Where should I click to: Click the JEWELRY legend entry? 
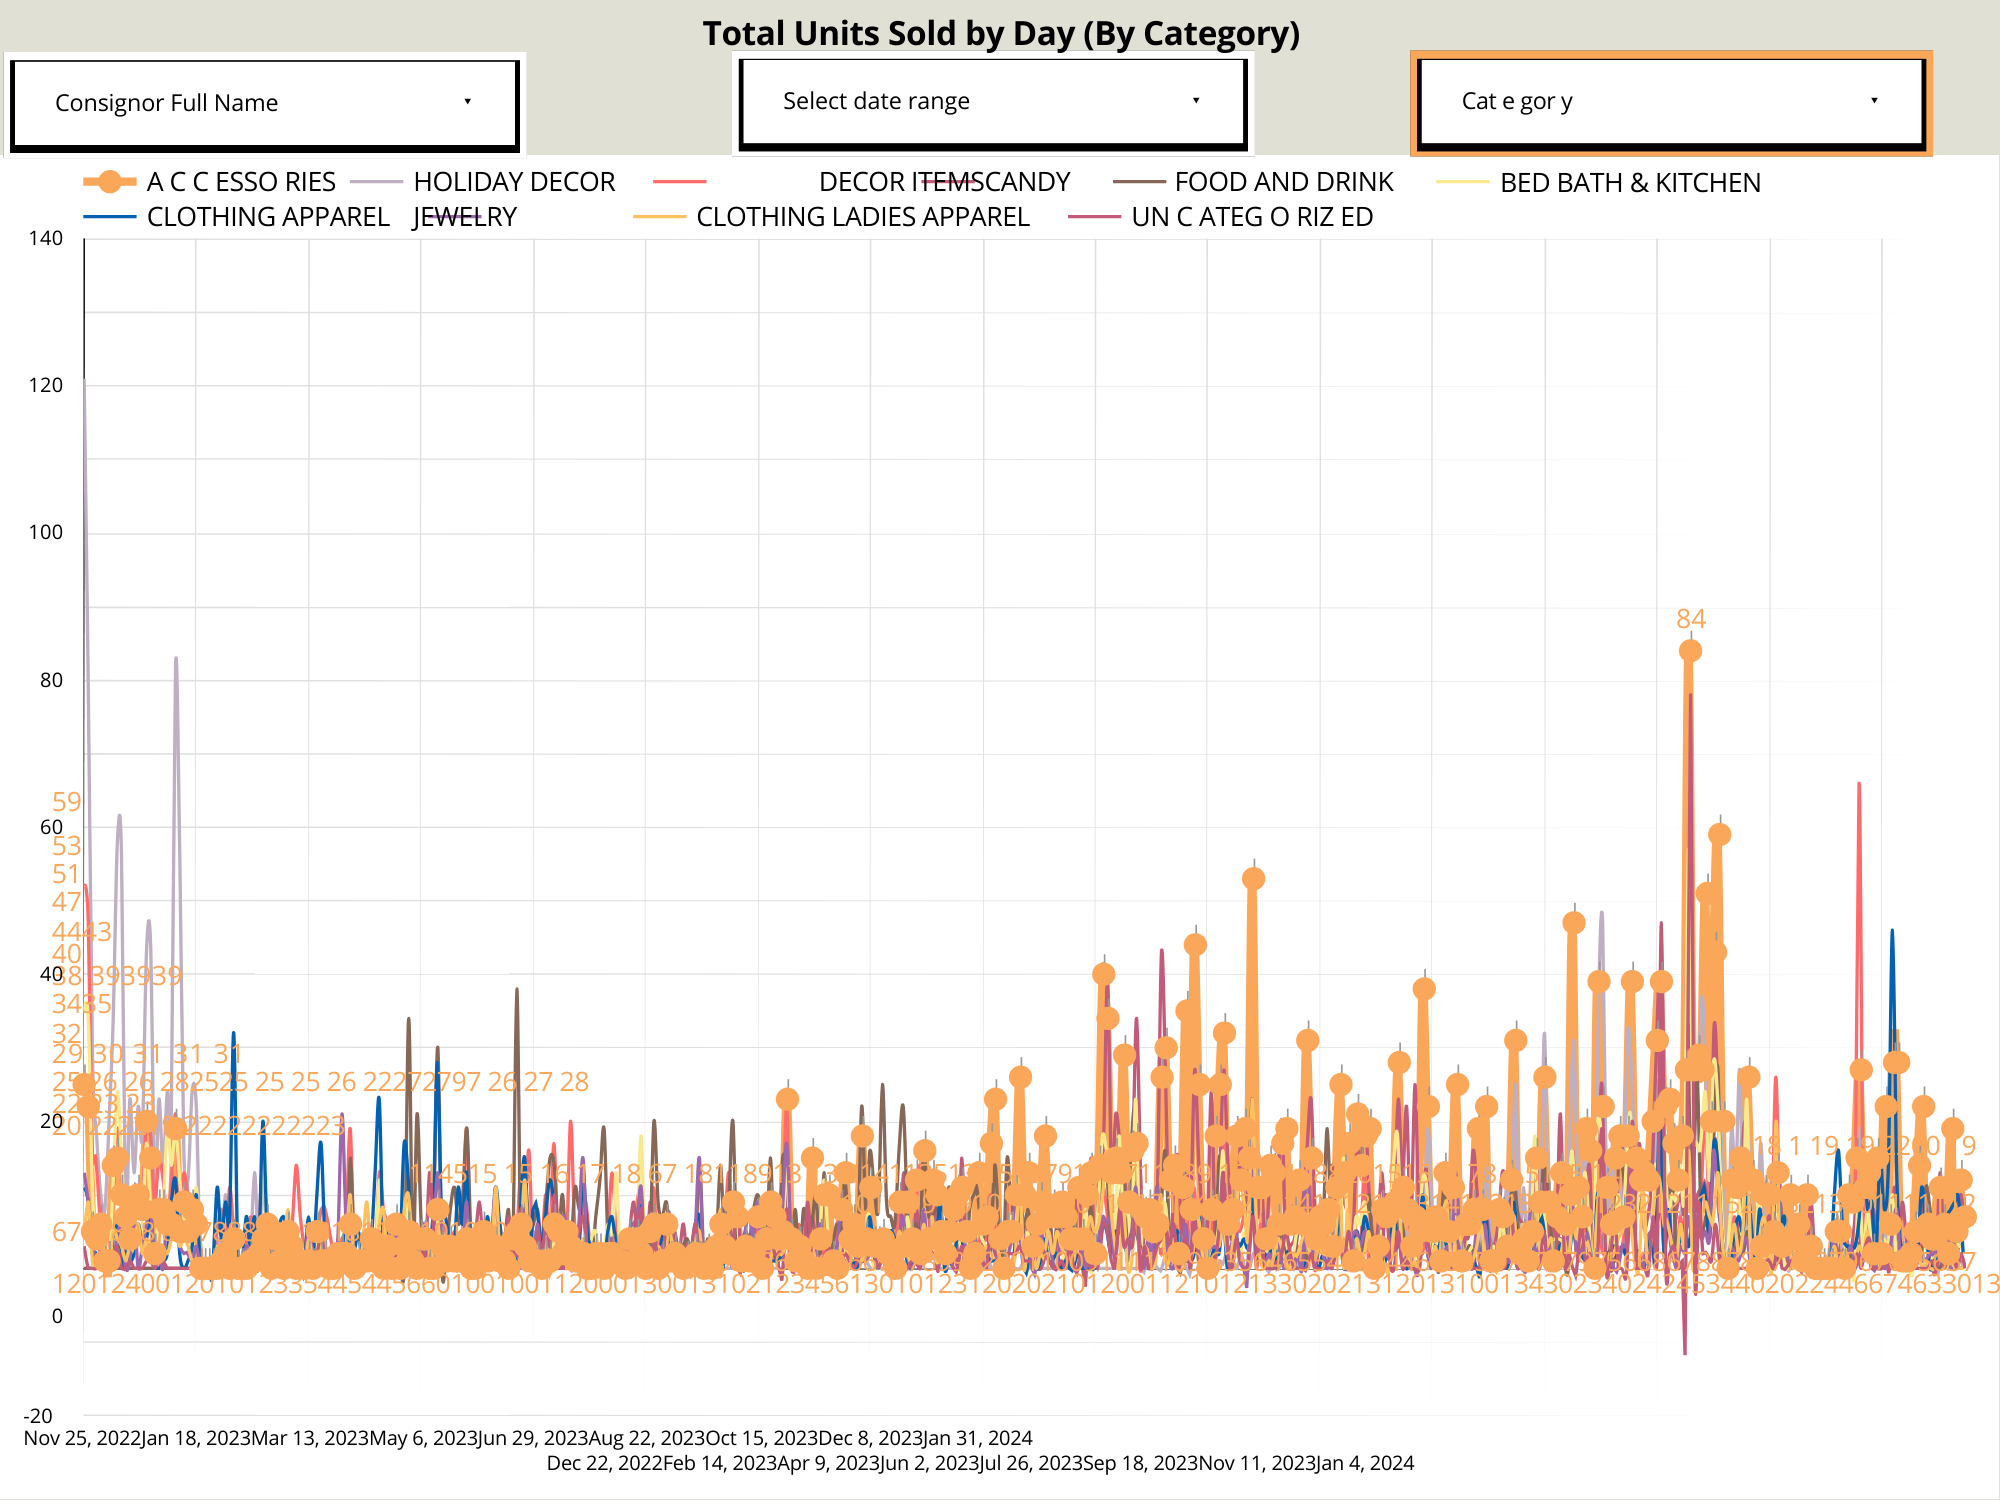464,217
